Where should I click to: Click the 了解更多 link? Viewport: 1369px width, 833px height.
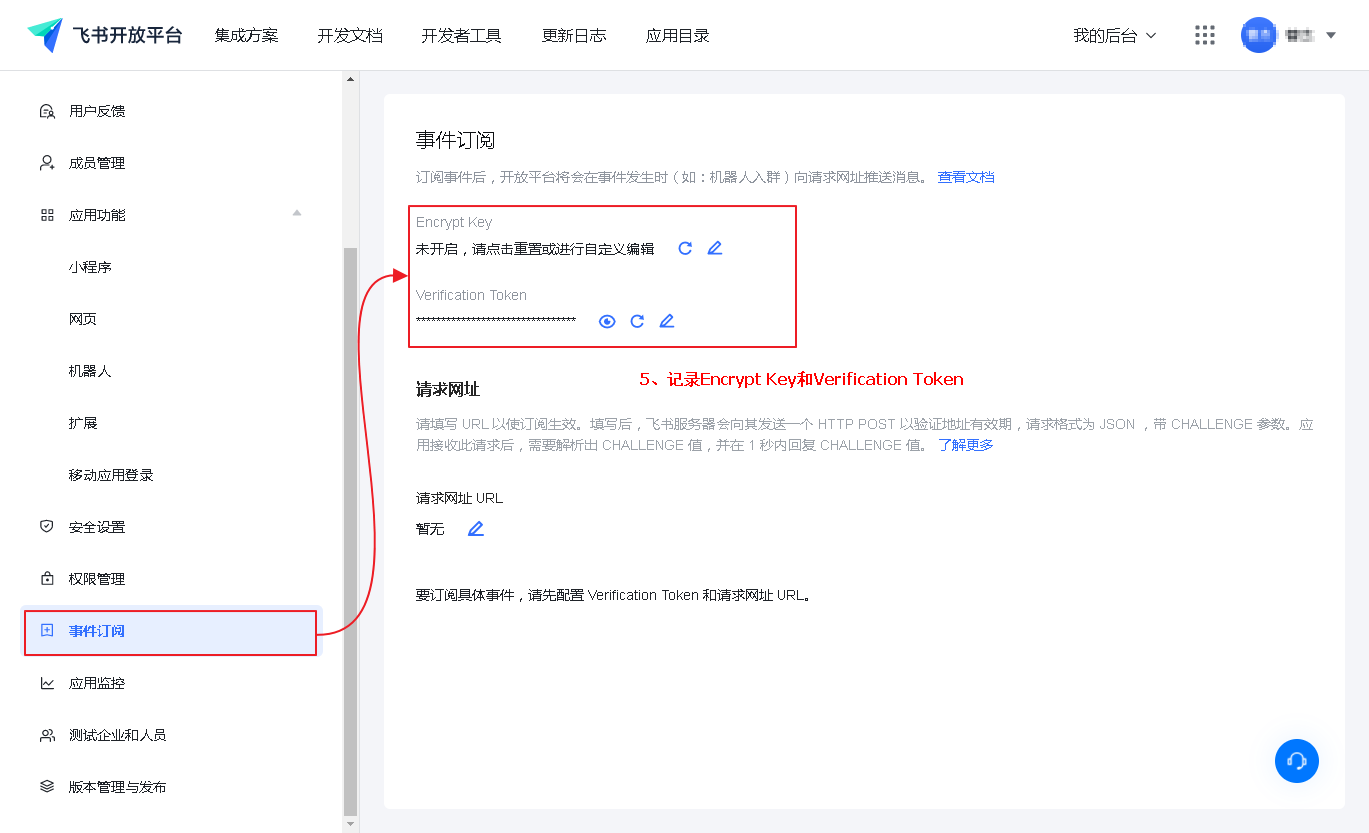pyautogui.click(x=965, y=445)
